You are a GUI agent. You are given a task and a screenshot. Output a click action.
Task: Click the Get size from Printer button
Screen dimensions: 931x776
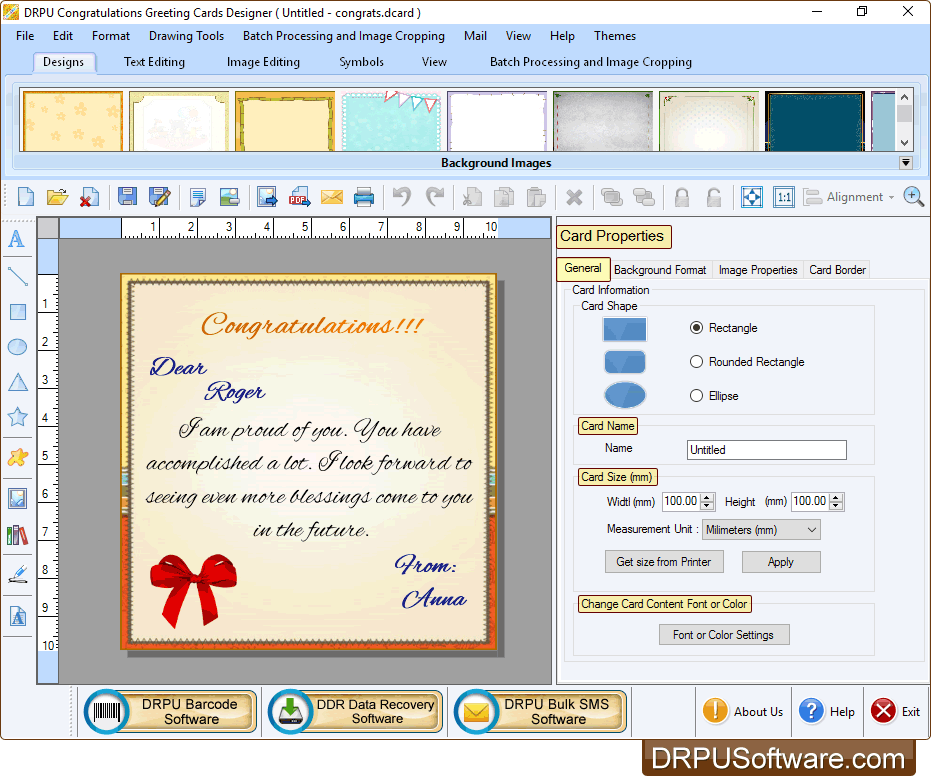pos(664,562)
